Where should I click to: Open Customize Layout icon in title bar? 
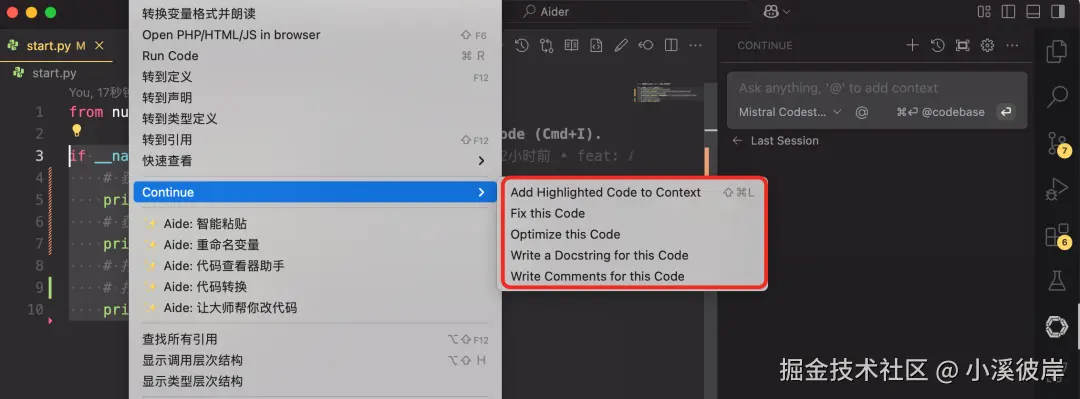(x=984, y=12)
